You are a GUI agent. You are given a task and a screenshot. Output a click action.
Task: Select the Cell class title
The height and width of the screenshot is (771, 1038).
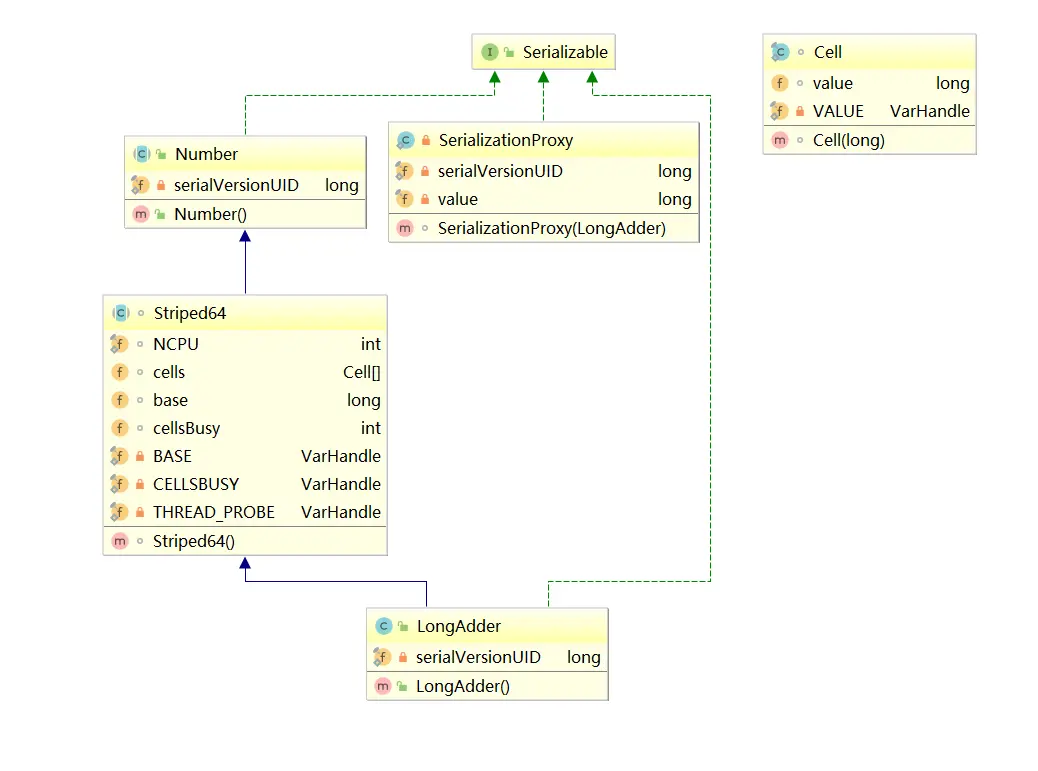click(x=827, y=52)
